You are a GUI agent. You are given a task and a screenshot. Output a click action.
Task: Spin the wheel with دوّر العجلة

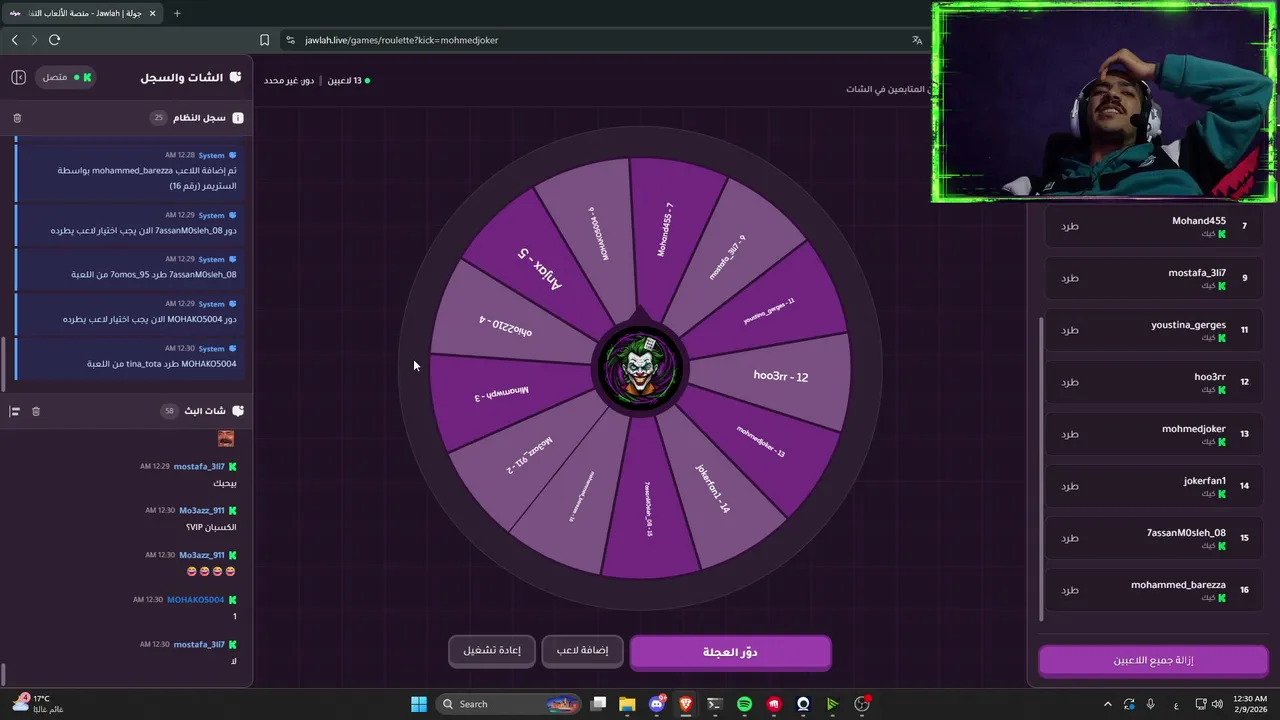click(730, 652)
